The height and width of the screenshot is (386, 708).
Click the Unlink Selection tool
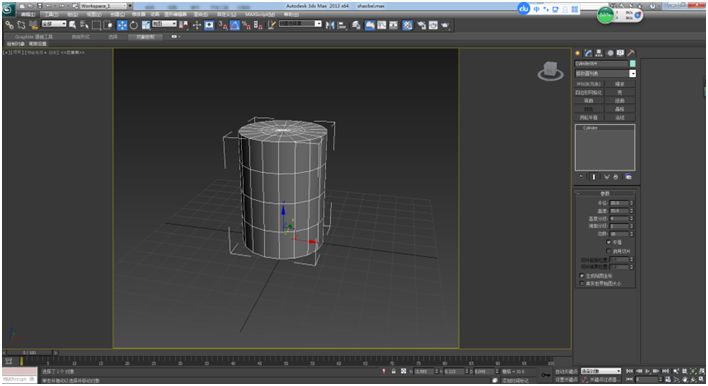click(21, 25)
